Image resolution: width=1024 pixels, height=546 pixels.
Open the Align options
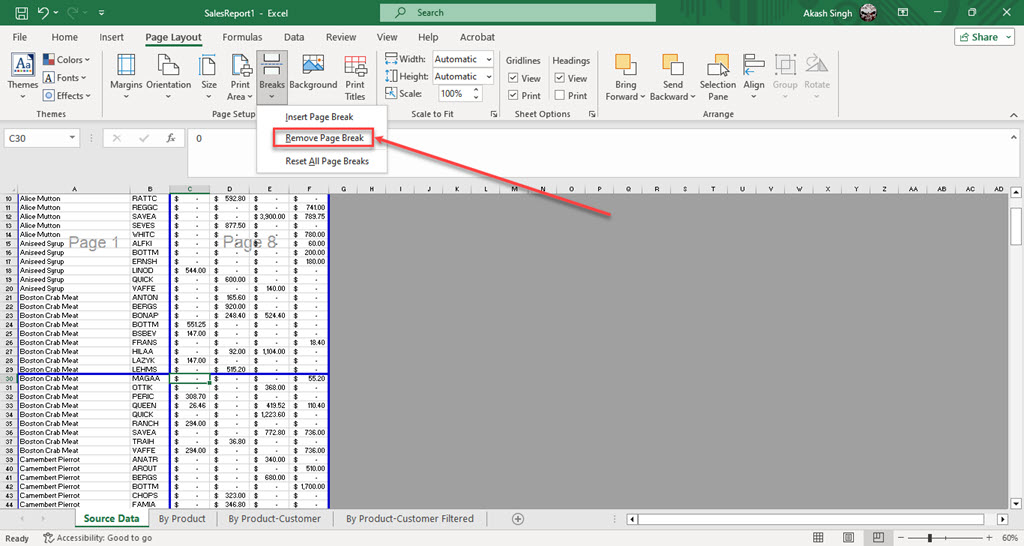(x=754, y=77)
